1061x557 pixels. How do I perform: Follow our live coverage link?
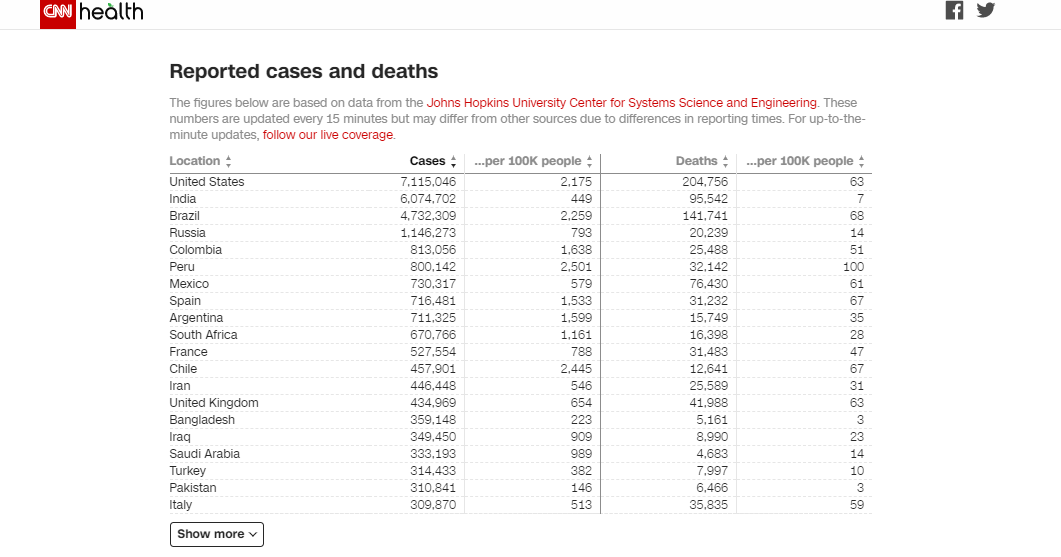tap(328, 135)
